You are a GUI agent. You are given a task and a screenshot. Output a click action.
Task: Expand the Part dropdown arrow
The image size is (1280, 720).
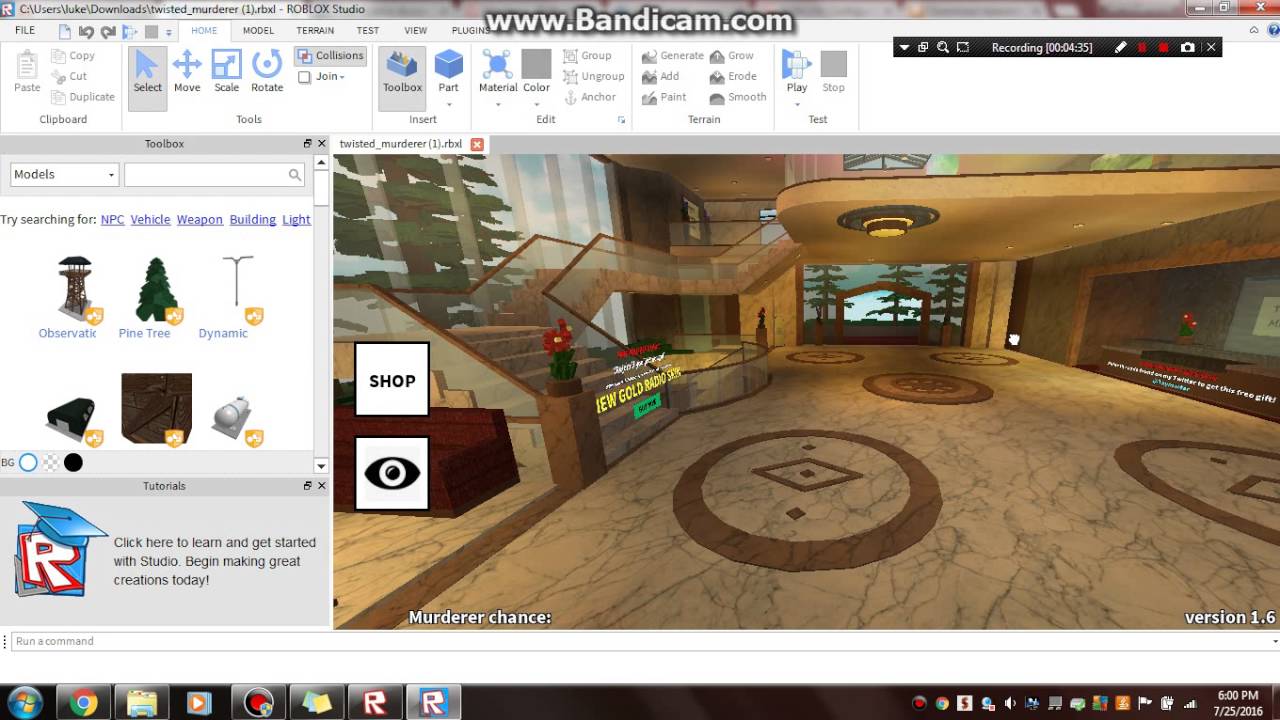coord(448,103)
